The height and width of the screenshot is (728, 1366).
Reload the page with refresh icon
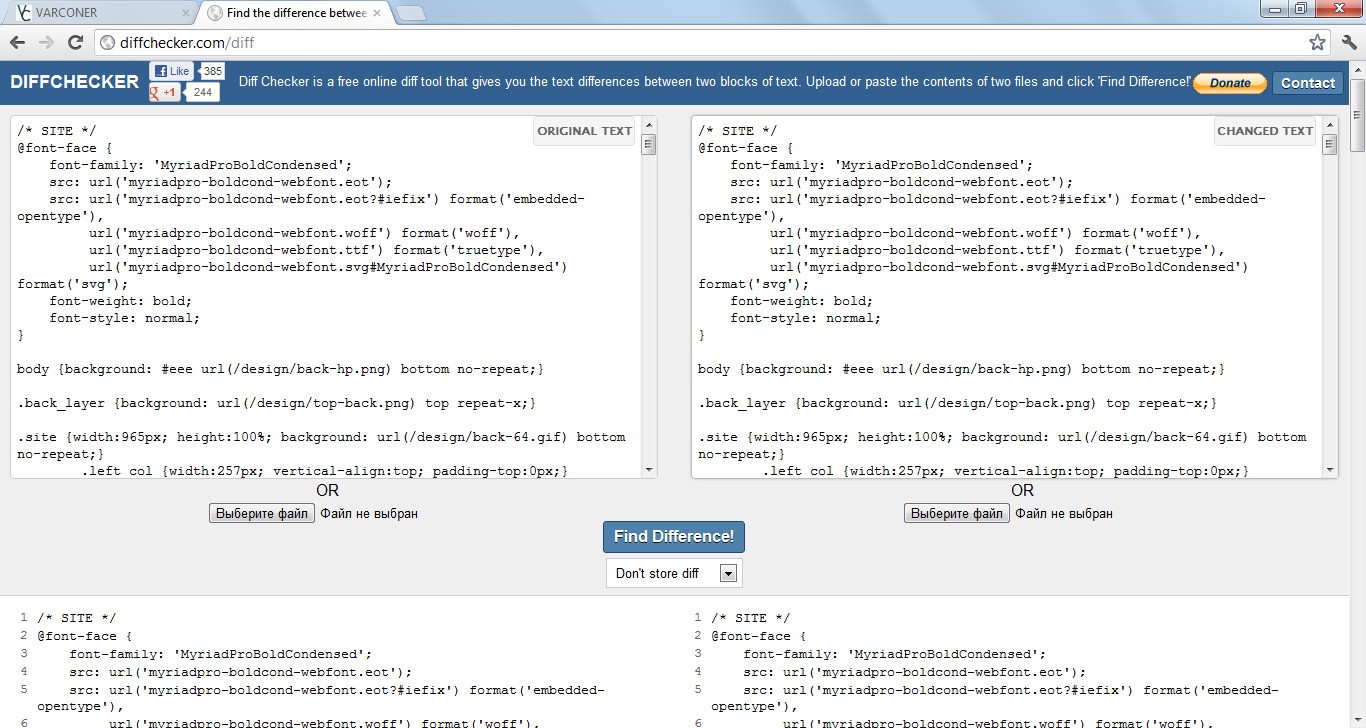pos(75,42)
